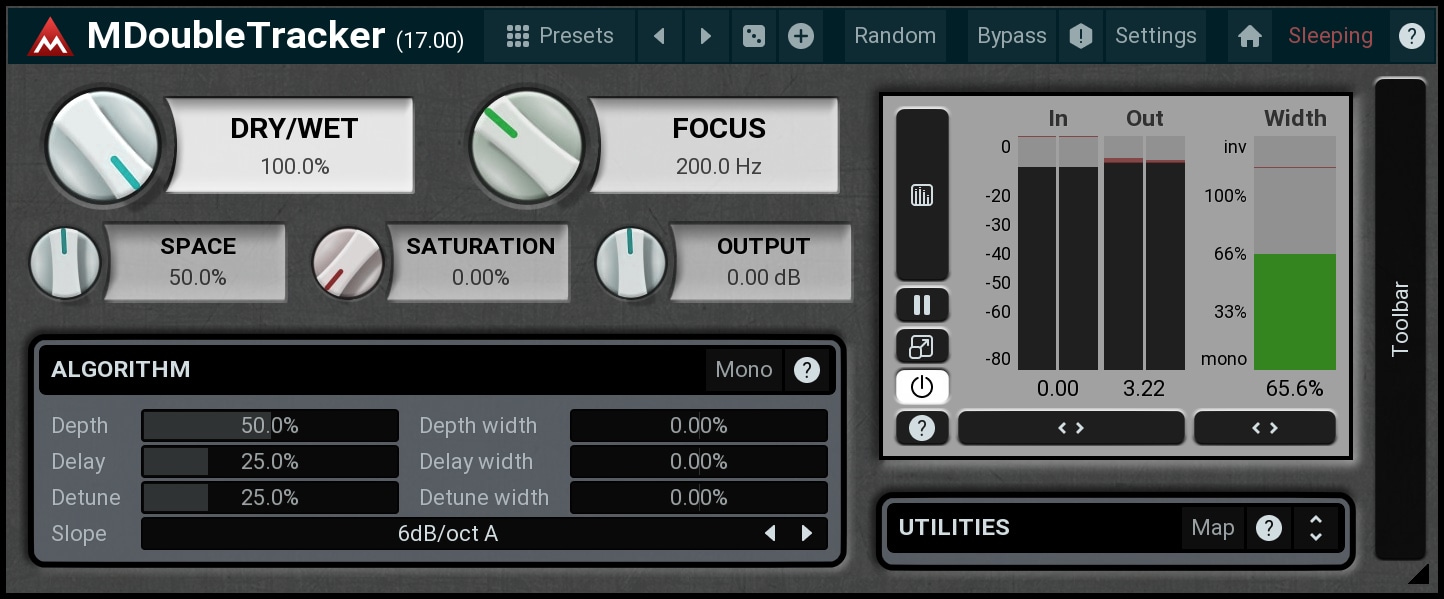Open the help question mark in header
Viewport: 1444px width, 599px height.
click(x=1411, y=36)
